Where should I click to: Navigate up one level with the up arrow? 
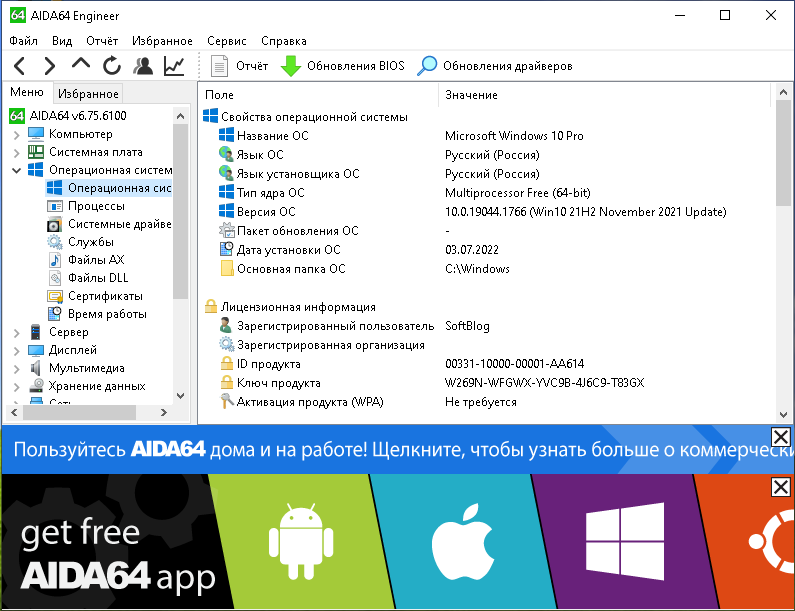point(81,64)
